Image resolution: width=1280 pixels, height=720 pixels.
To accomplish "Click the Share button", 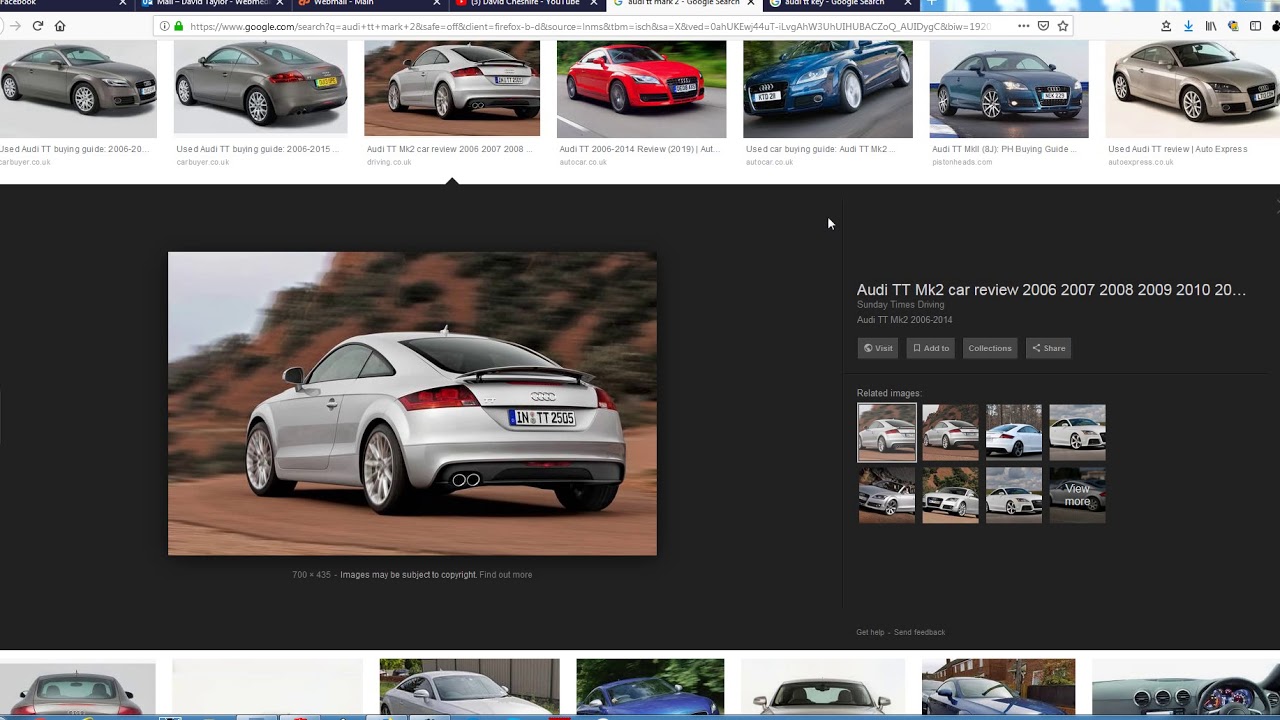I will (x=1049, y=348).
